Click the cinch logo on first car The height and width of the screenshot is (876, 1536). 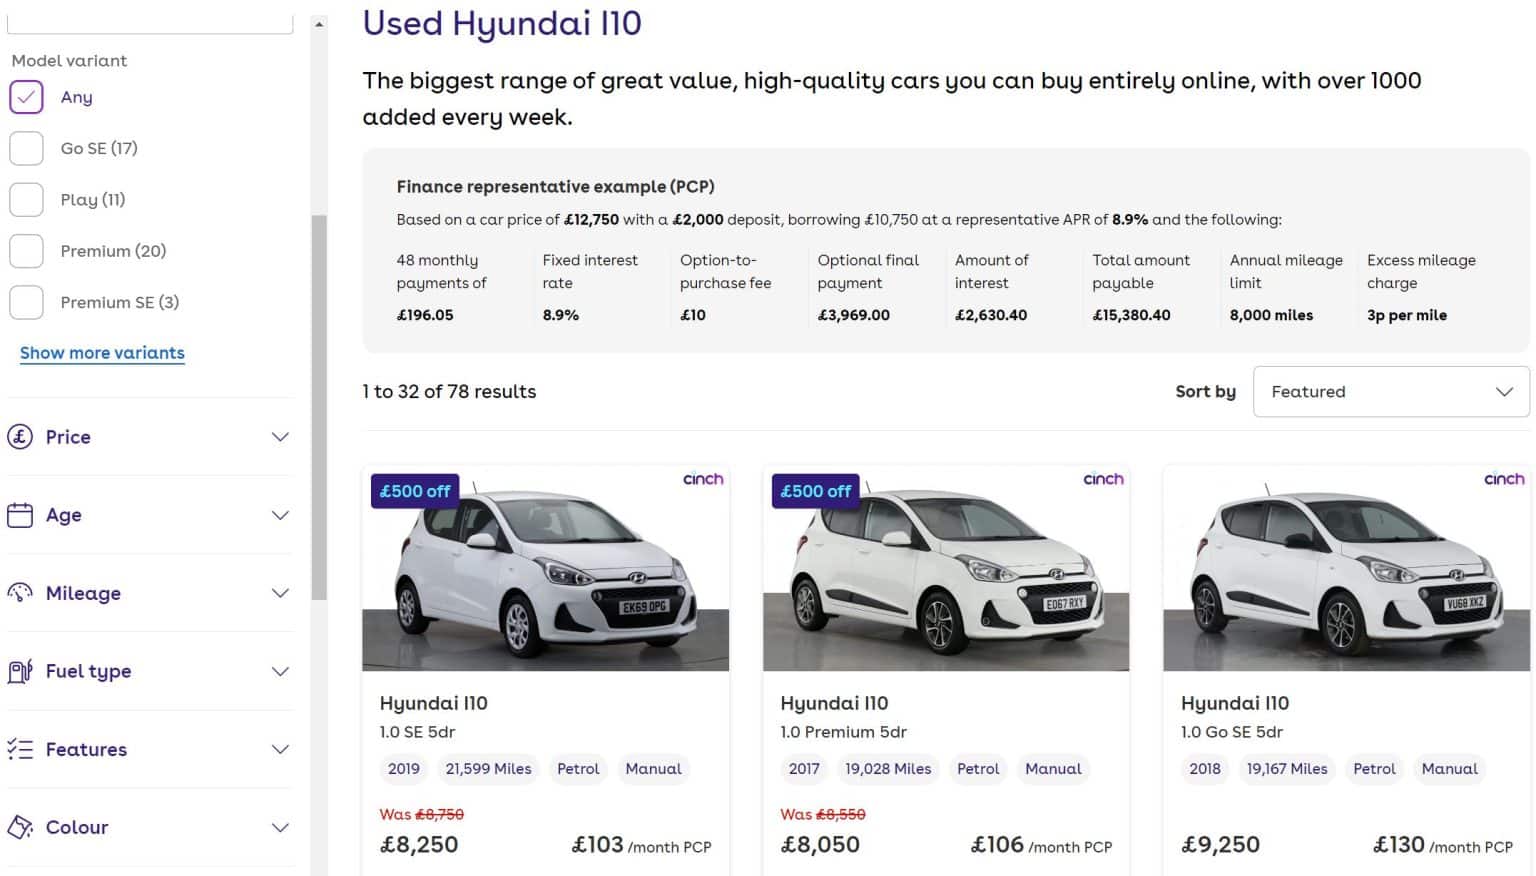tap(703, 479)
